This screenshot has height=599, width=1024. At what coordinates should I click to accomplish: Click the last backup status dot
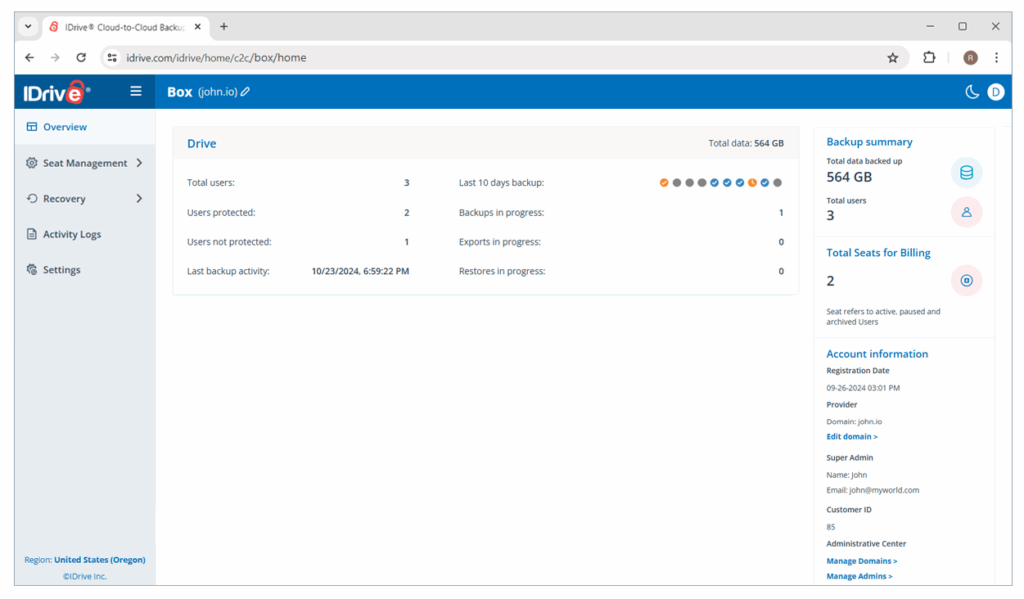pos(777,183)
